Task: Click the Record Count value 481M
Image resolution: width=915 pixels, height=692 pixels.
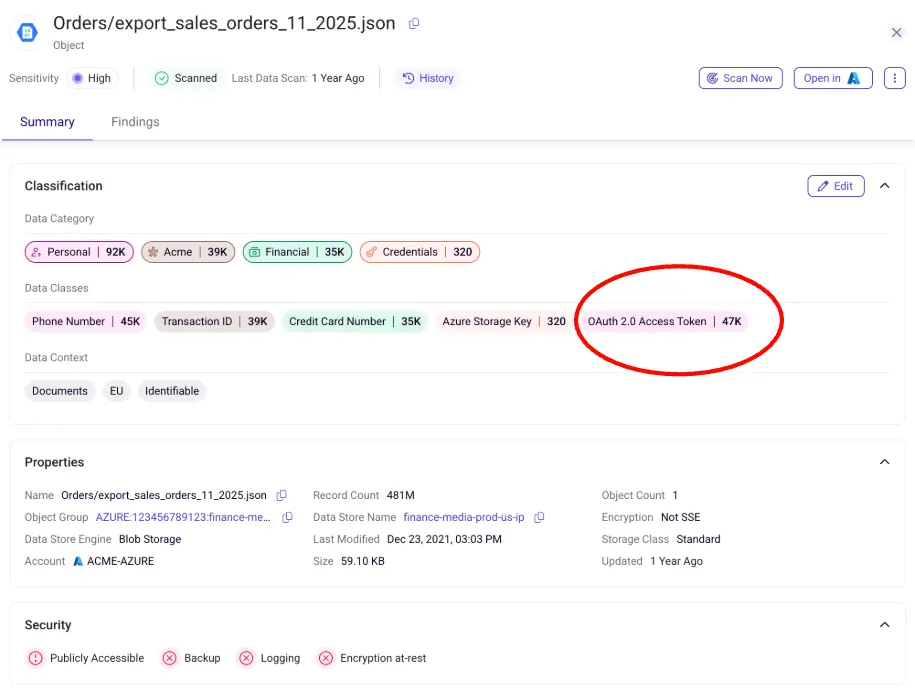Action: [401, 495]
